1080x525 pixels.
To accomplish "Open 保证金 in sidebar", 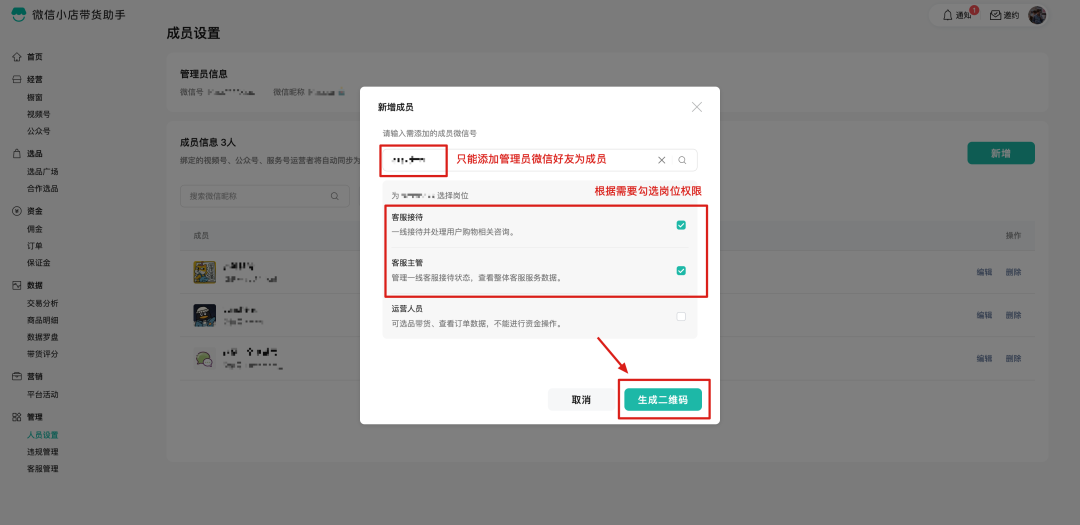I will [x=39, y=262].
